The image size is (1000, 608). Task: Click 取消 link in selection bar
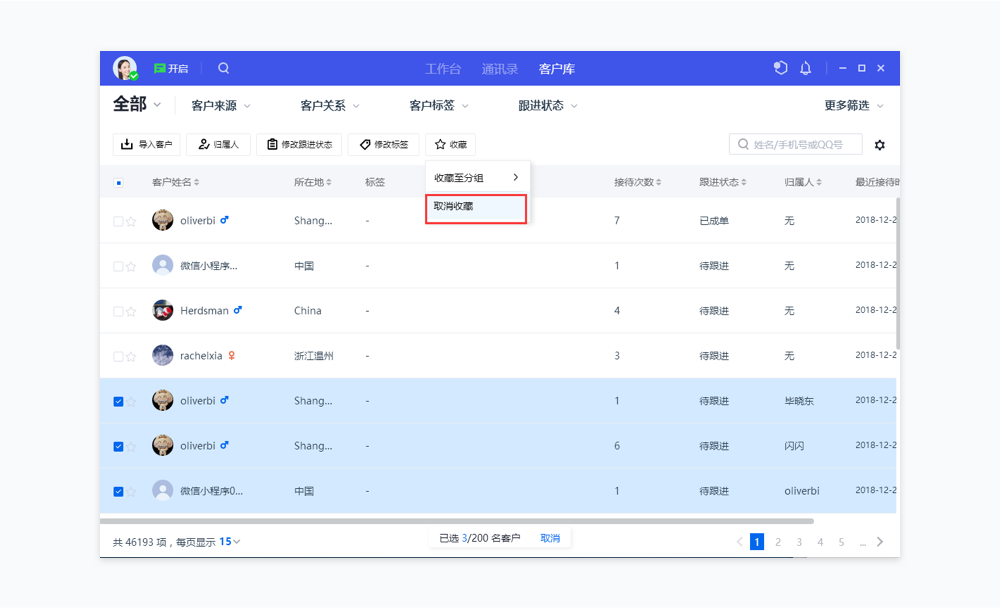[x=550, y=538]
